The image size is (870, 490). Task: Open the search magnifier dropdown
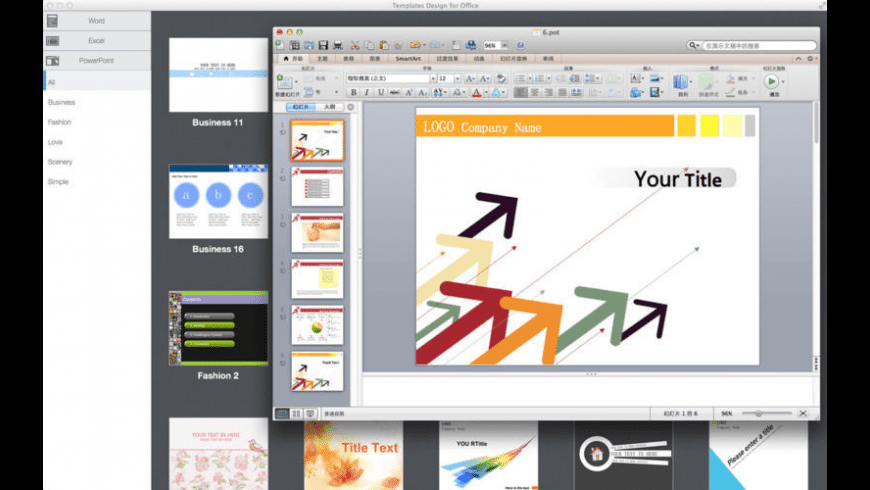(x=694, y=46)
